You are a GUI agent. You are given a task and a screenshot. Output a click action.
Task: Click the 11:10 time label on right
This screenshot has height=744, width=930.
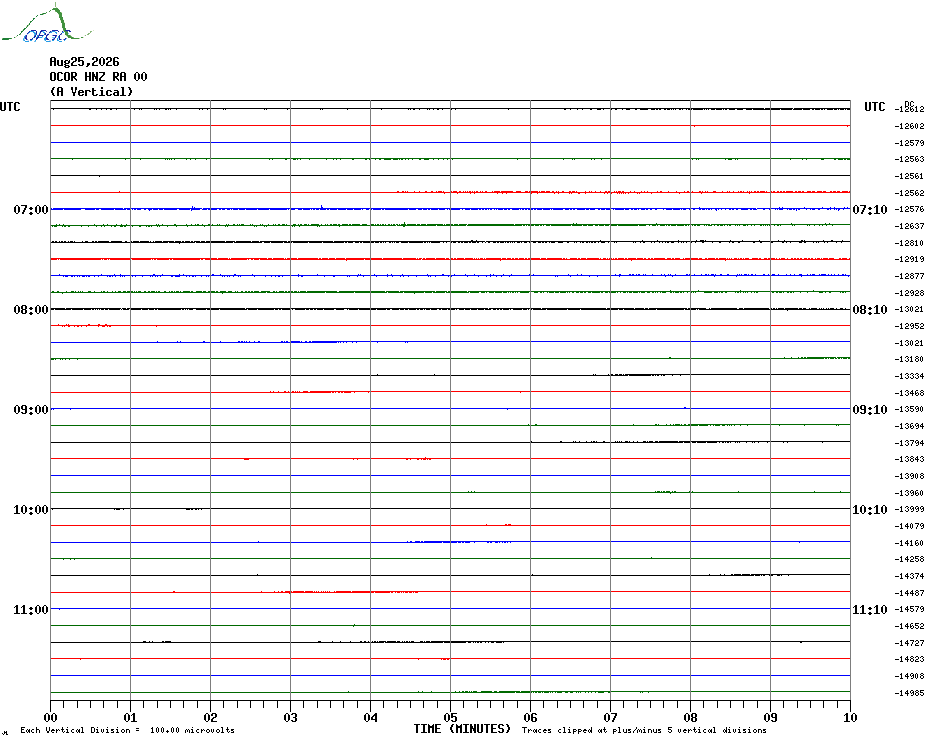coord(870,609)
